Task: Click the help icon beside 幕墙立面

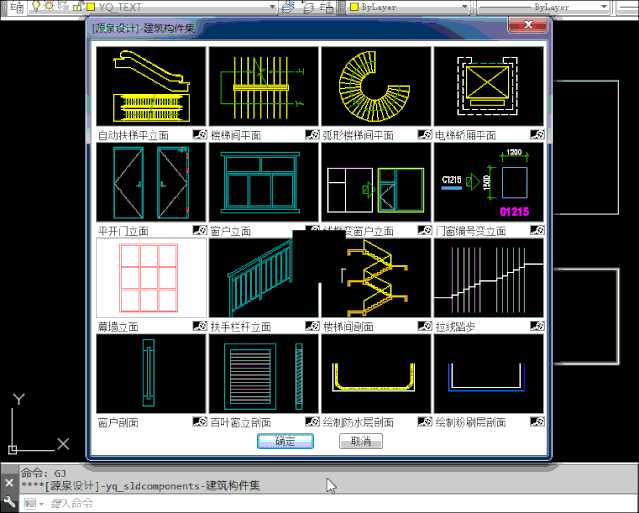Action: point(200,326)
